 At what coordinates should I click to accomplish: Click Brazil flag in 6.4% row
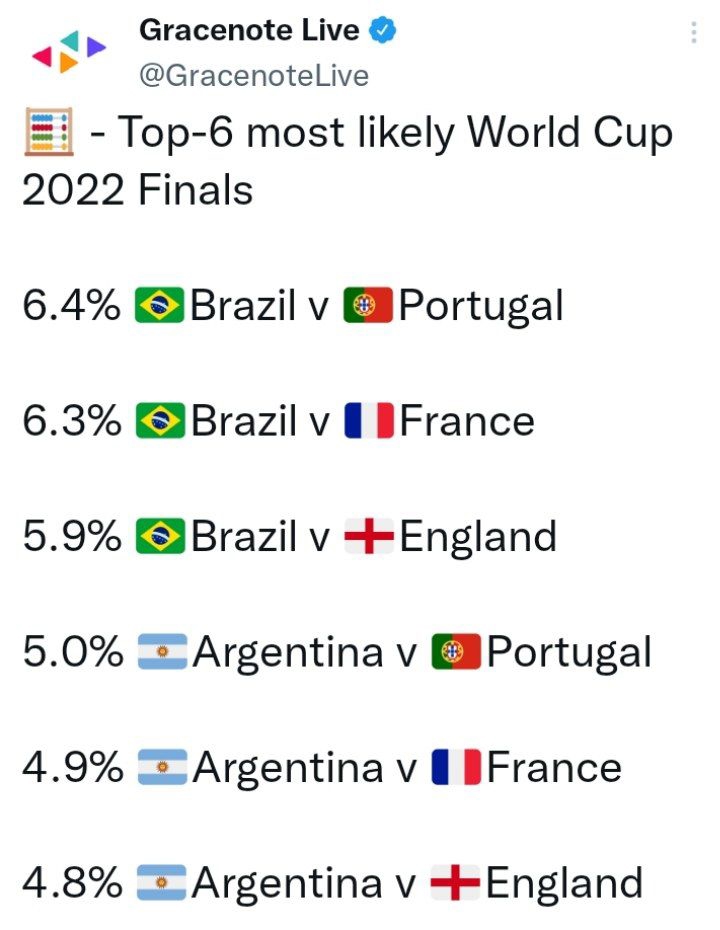coord(160,305)
